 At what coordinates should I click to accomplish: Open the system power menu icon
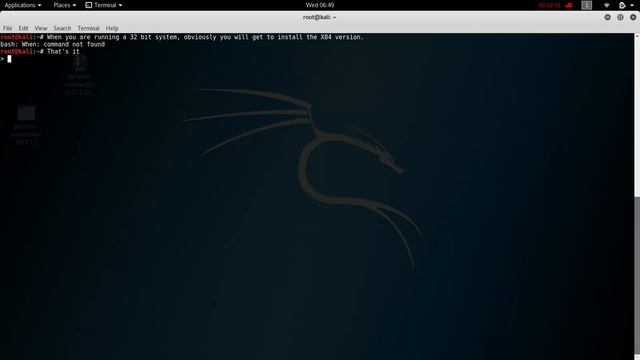(622, 5)
